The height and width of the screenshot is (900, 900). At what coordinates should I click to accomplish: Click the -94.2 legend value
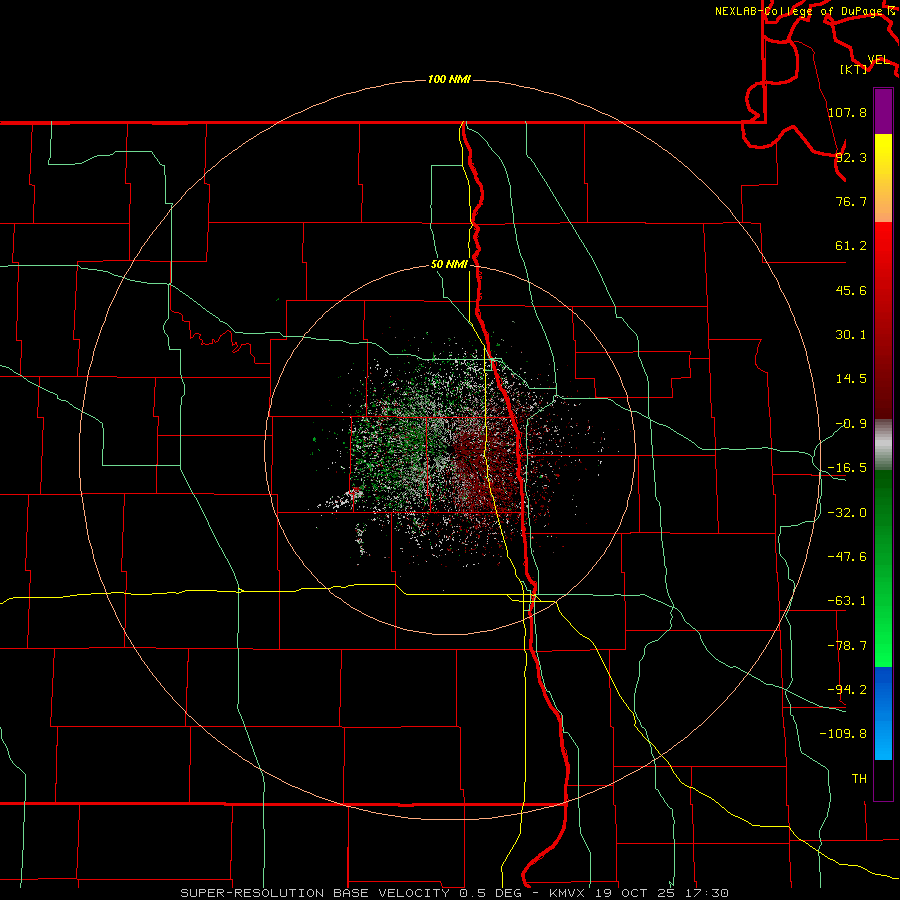click(847, 689)
